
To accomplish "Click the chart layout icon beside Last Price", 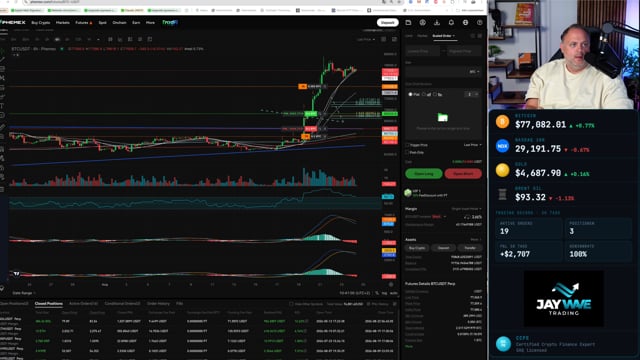I will 383,40.
